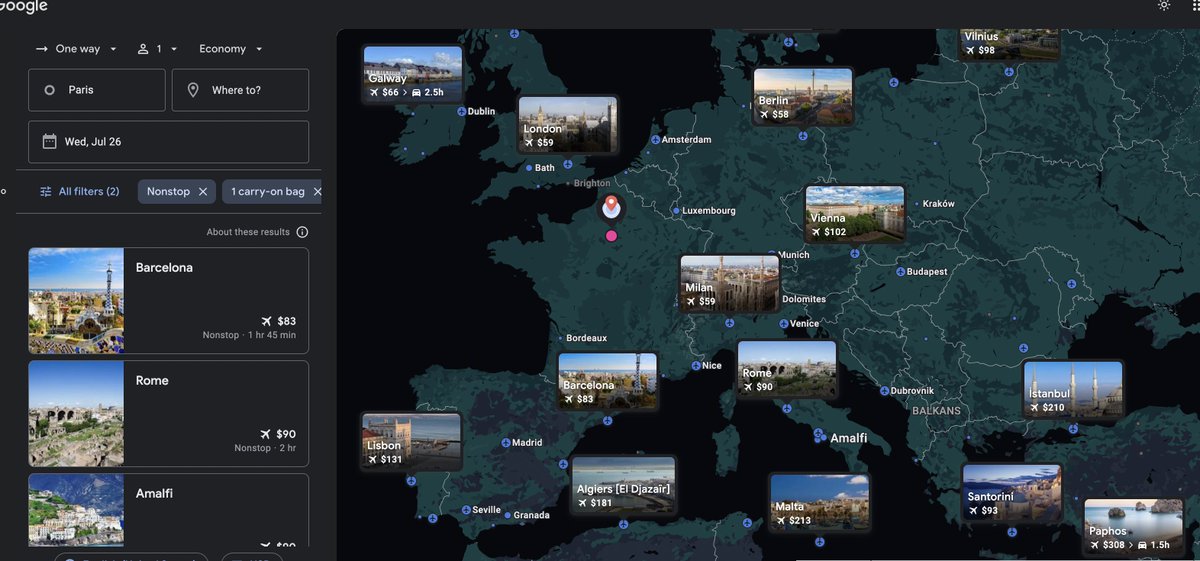The height and width of the screenshot is (561, 1200).
Task: Open the Amalfi result card
Action: pos(169,510)
